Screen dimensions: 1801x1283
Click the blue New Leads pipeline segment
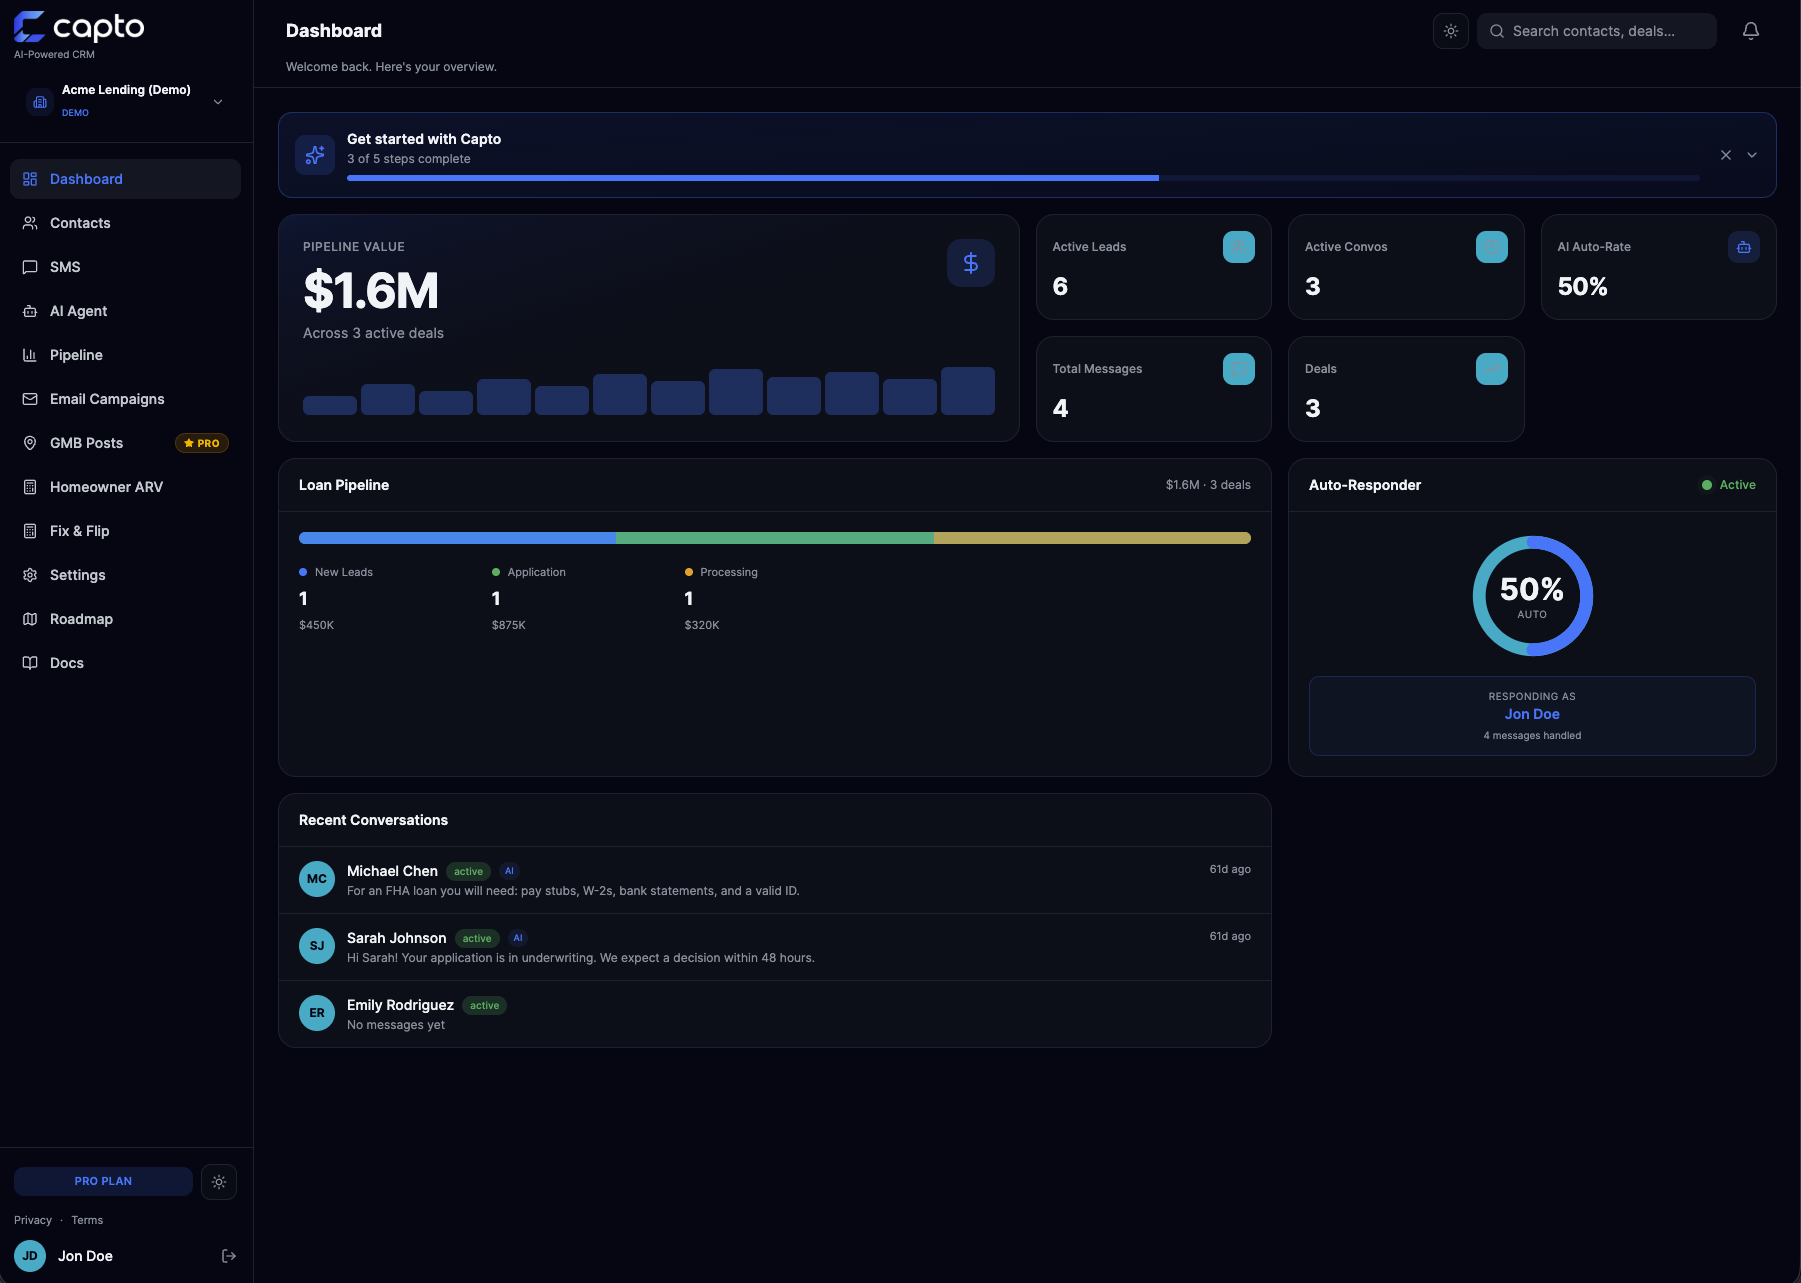pyautogui.click(x=457, y=538)
